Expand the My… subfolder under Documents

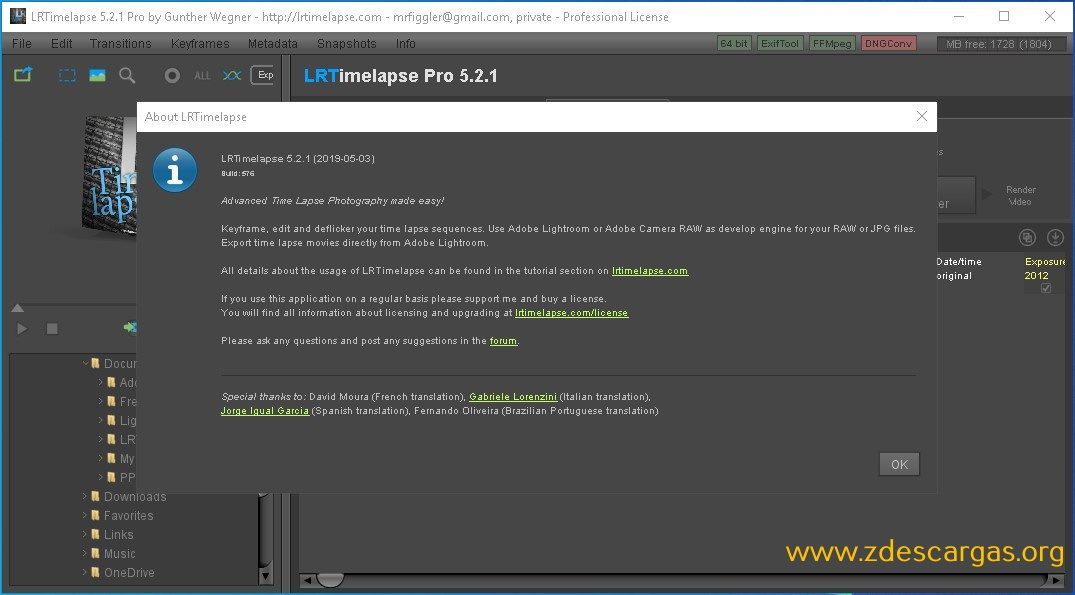pos(101,458)
